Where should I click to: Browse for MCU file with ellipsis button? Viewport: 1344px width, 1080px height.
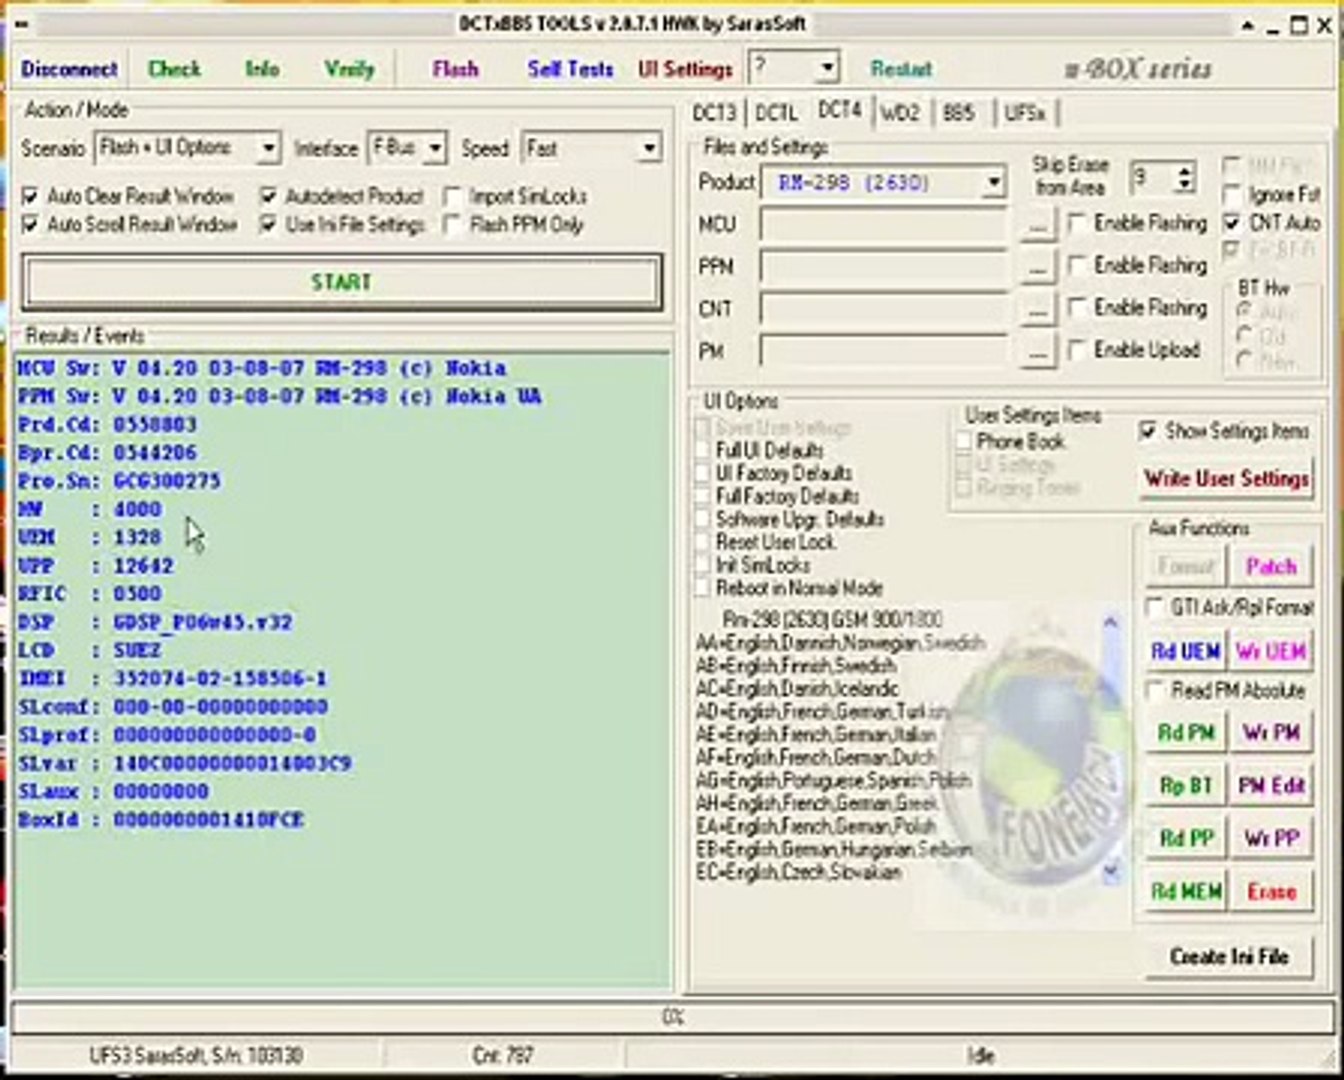[1038, 225]
